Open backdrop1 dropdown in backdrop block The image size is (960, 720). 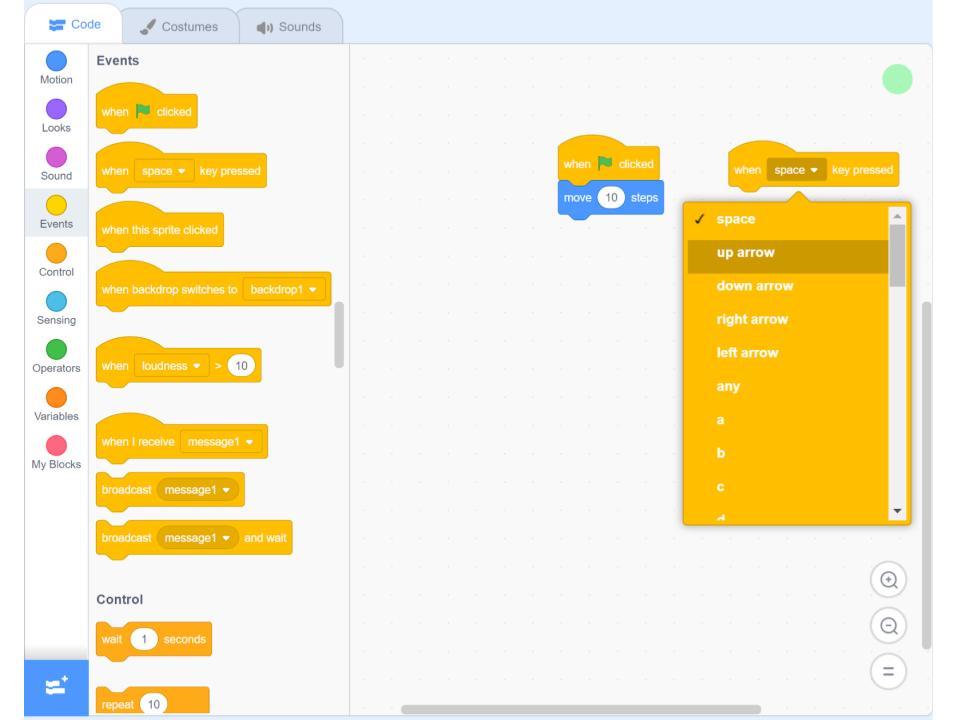coord(283,290)
